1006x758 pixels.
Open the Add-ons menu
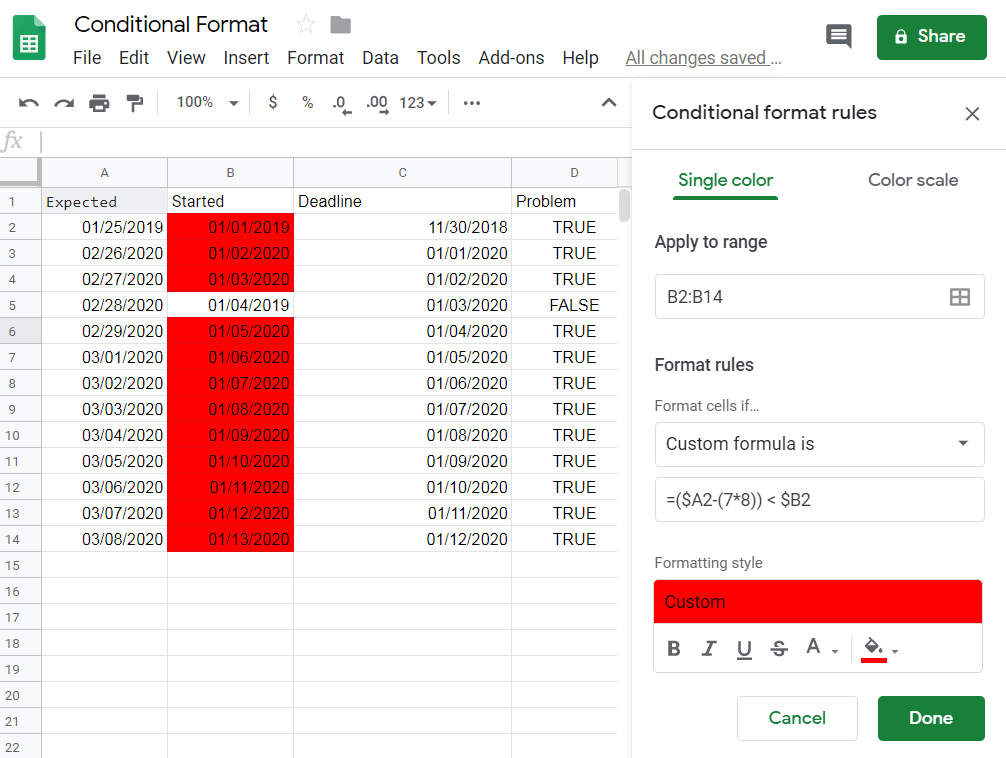pyautogui.click(x=511, y=58)
